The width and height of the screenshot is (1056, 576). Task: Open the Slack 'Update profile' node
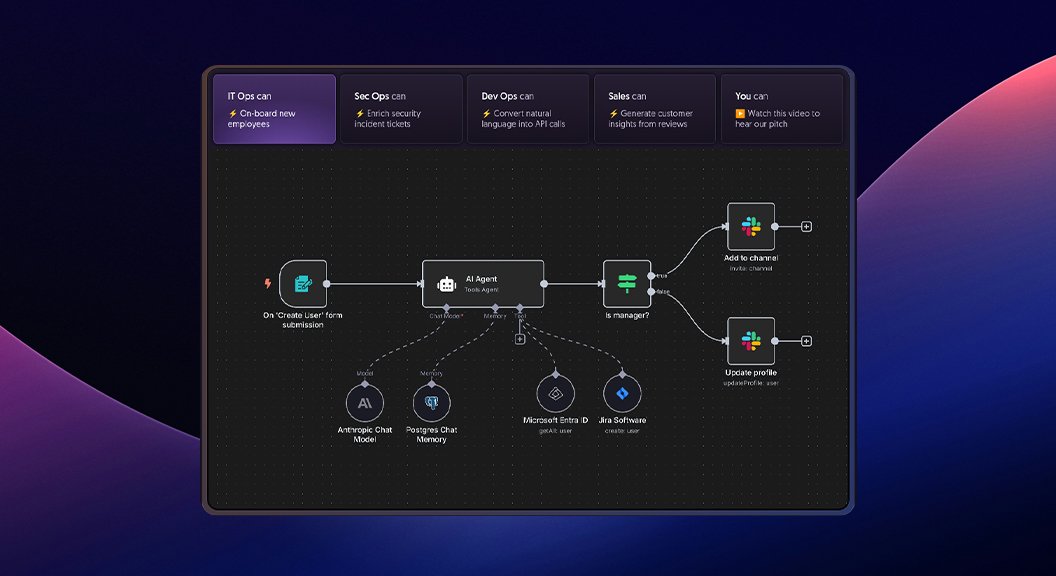click(751, 341)
